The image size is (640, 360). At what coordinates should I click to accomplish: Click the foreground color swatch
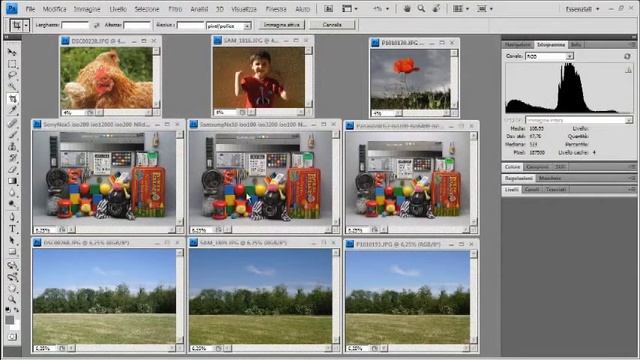click(x=10, y=320)
